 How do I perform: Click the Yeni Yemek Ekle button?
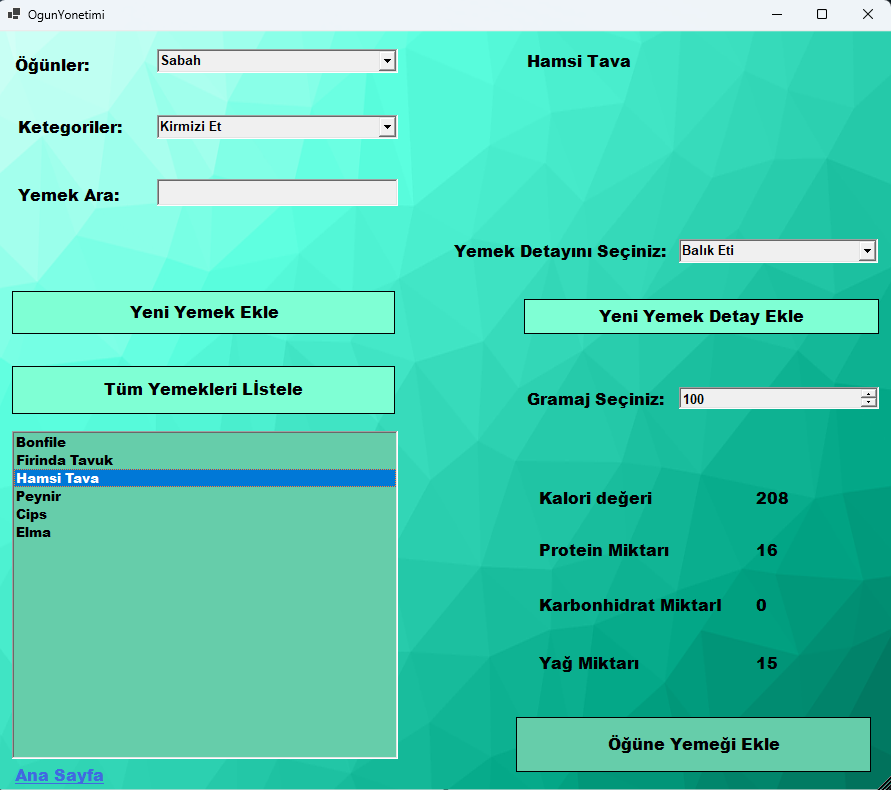tap(203, 313)
